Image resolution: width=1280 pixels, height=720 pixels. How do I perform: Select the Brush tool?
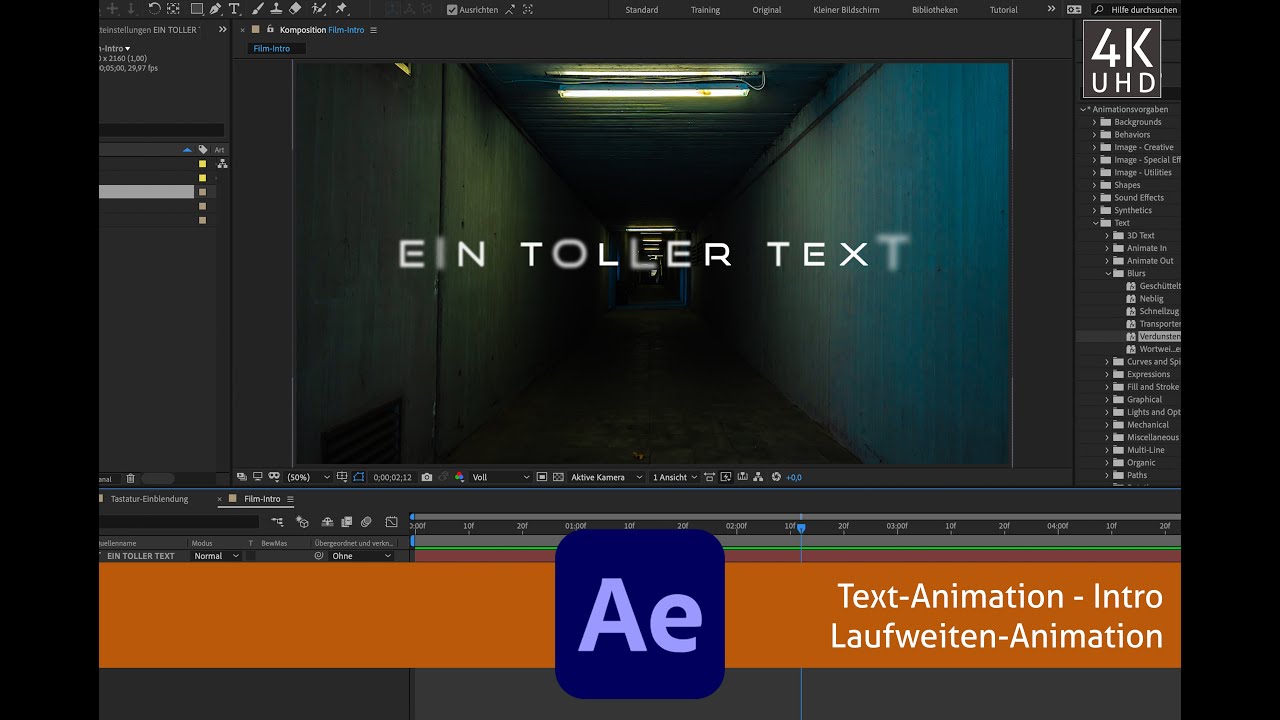click(x=258, y=9)
